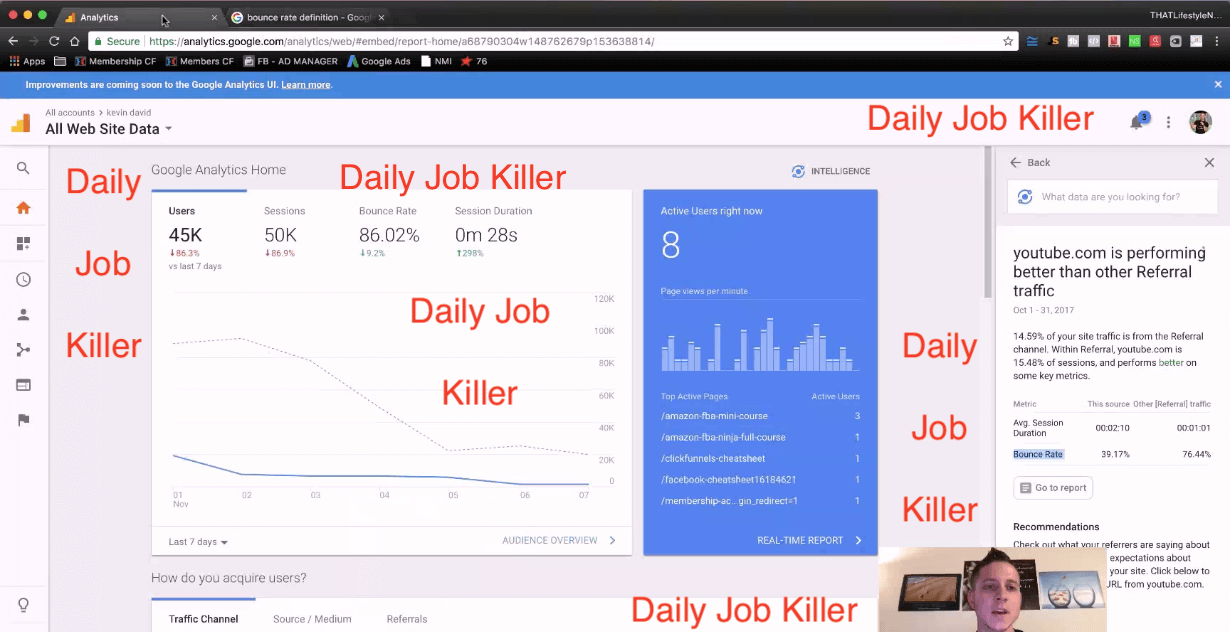Switch to the Analytics browser tab
This screenshot has height=632, width=1230.
(x=140, y=18)
